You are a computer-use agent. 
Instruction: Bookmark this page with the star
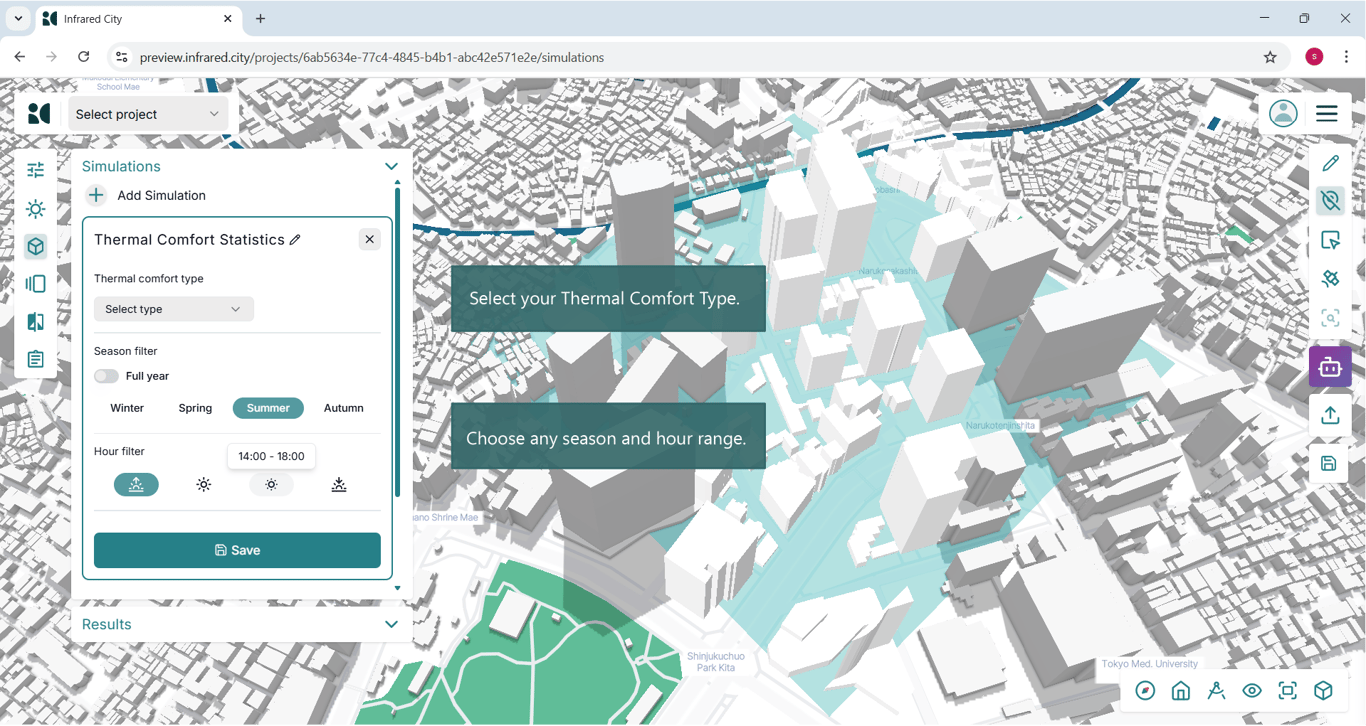pyautogui.click(x=1270, y=57)
